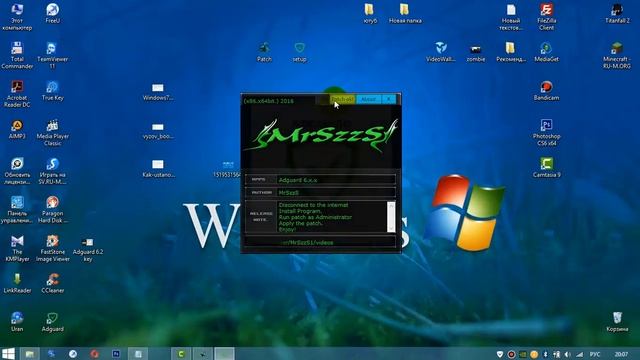Click the release note scrollbar down arrow
Image resolution: width=640 pixels, height=360 pixels.
(x=391, y=229)
